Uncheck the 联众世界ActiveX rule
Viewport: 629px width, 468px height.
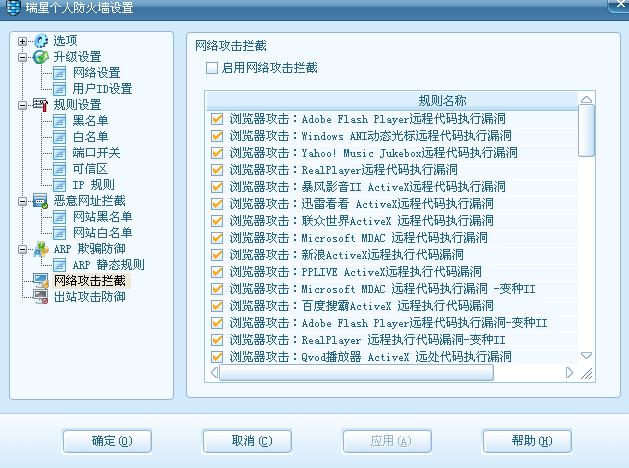217,221
